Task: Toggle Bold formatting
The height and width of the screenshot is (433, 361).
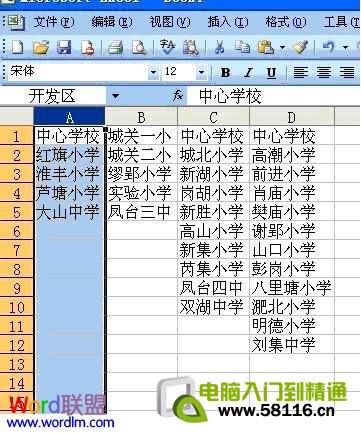Action: coord(225,72)
